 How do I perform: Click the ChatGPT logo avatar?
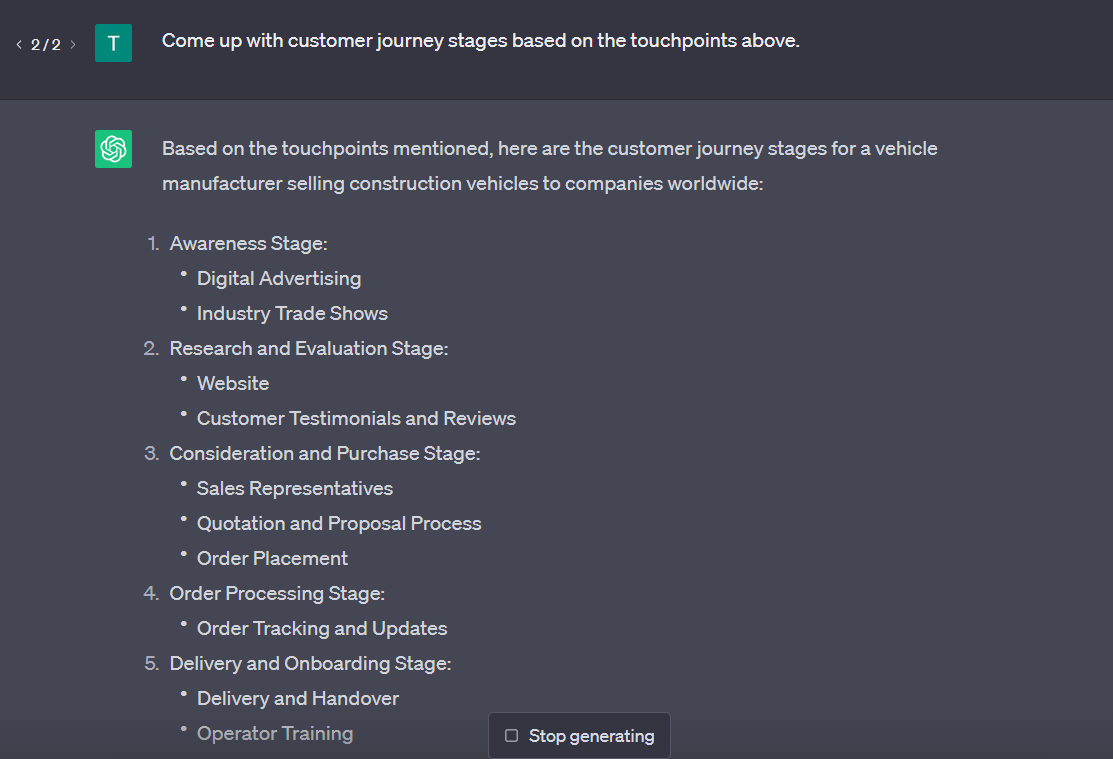114,149
